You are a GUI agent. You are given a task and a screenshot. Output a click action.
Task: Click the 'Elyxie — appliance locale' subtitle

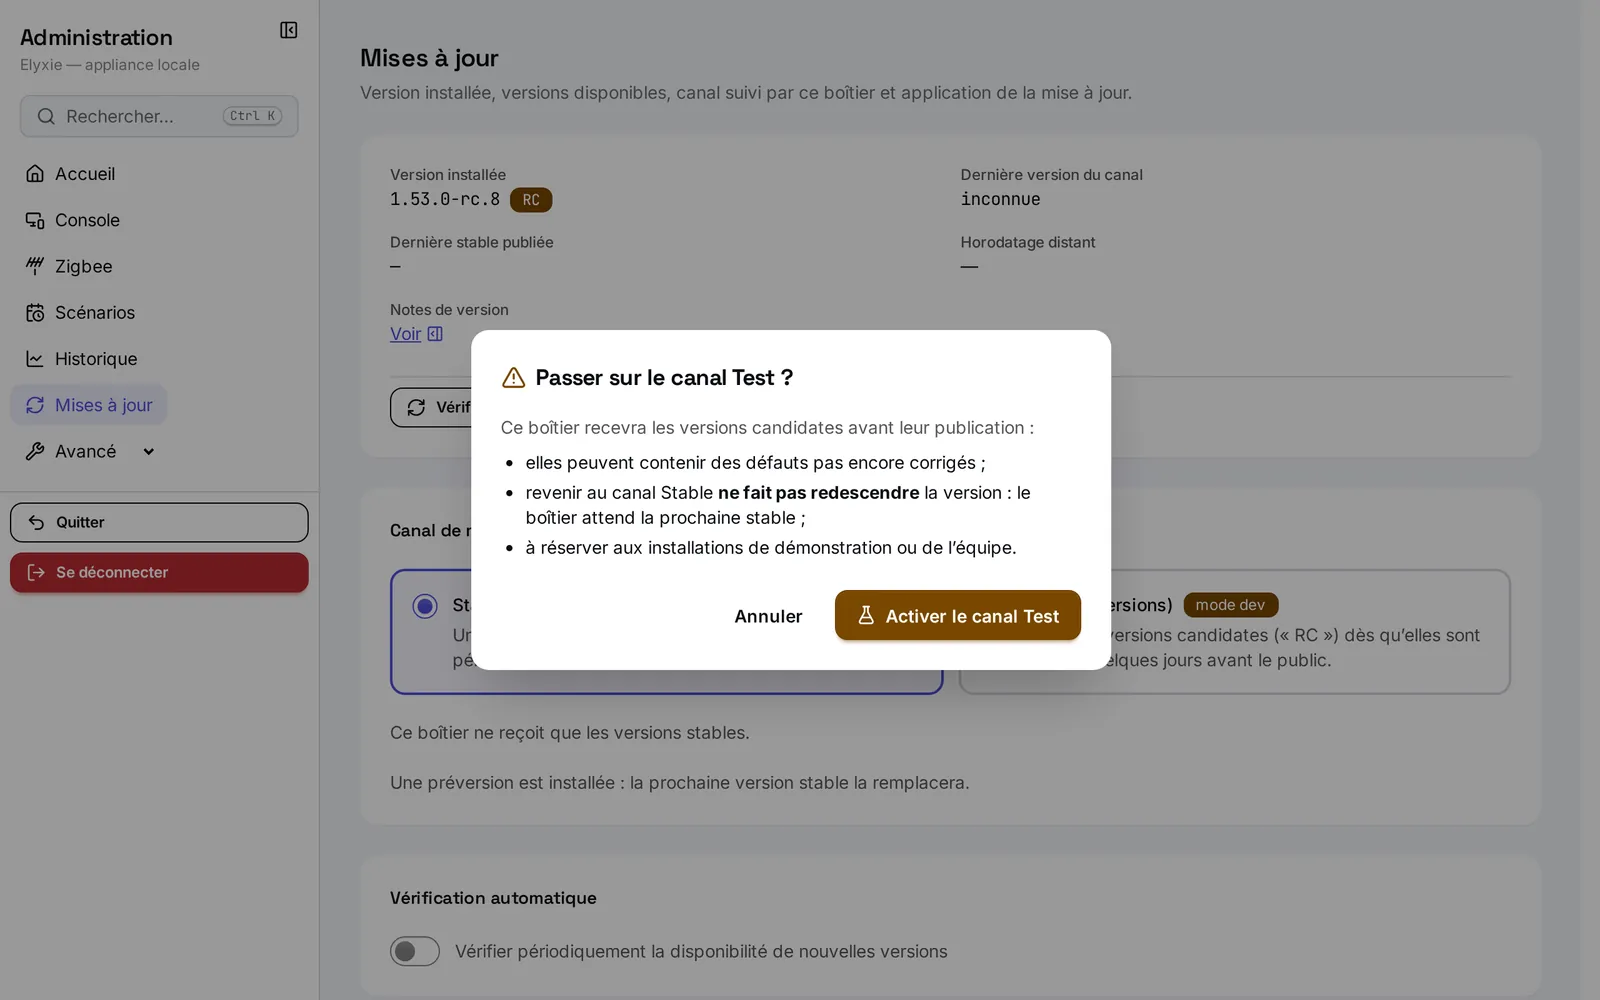pos(110,65)
